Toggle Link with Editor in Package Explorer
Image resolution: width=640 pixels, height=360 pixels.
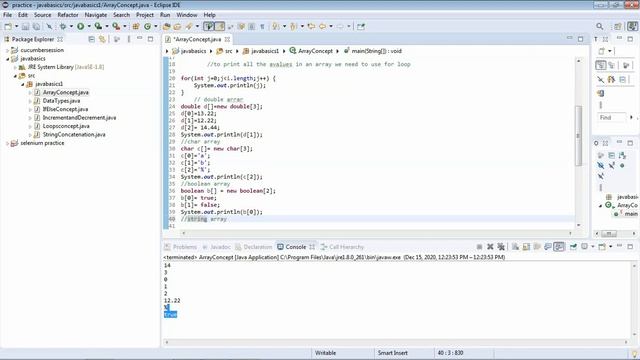102,39
